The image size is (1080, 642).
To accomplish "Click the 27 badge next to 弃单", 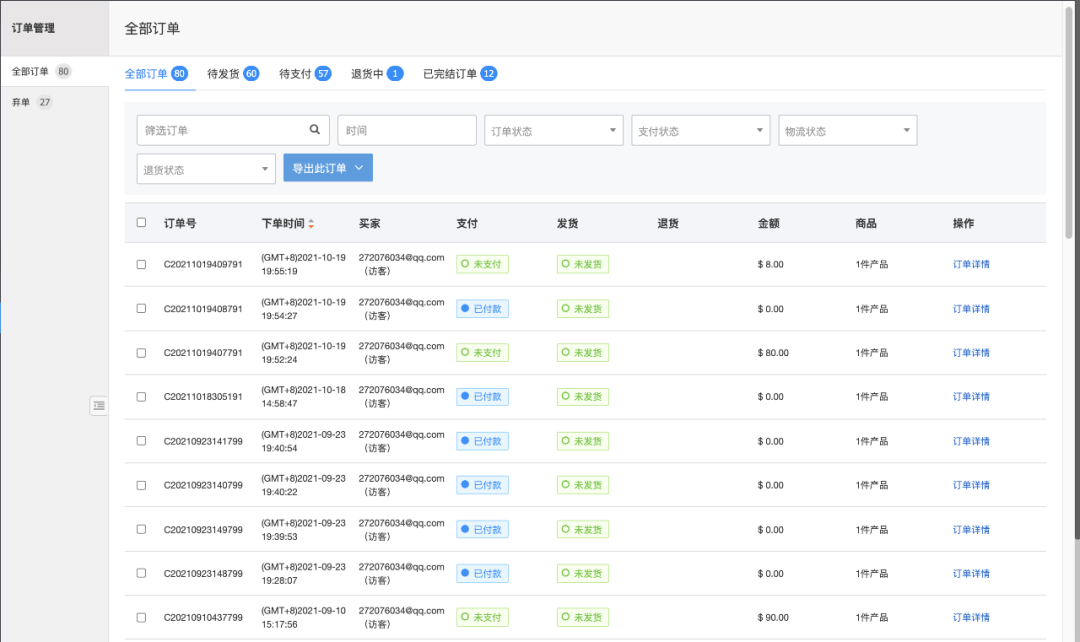I will [45, 102].
